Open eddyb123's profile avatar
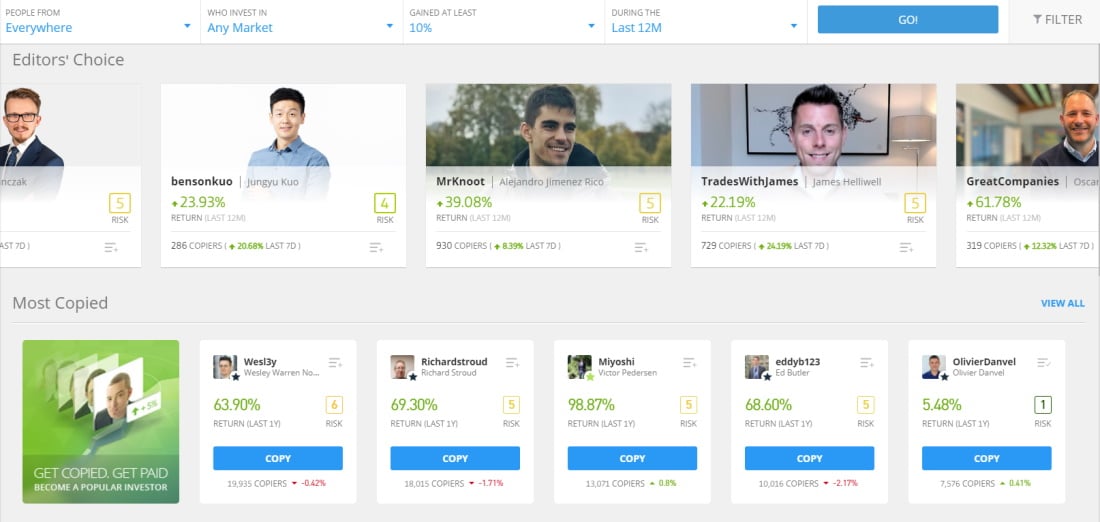 coord(757,367)
